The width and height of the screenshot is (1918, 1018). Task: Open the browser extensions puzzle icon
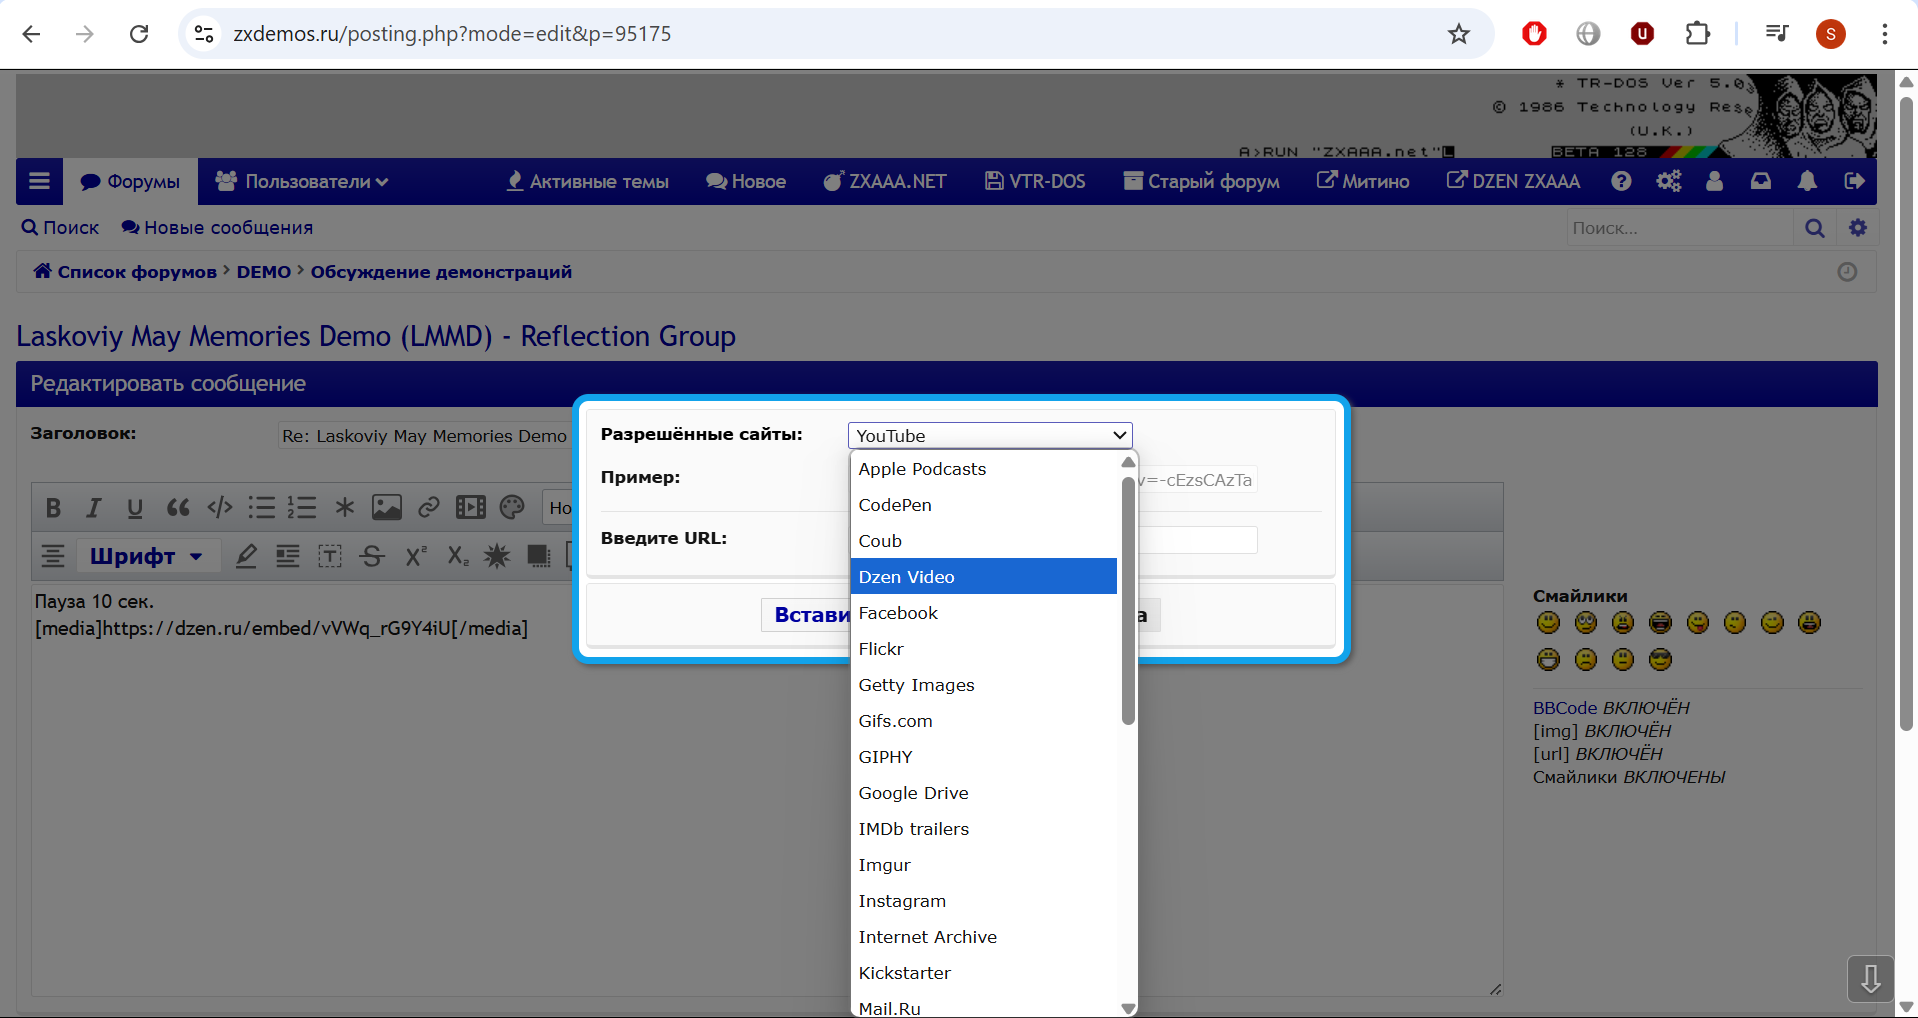point(1697,34)
